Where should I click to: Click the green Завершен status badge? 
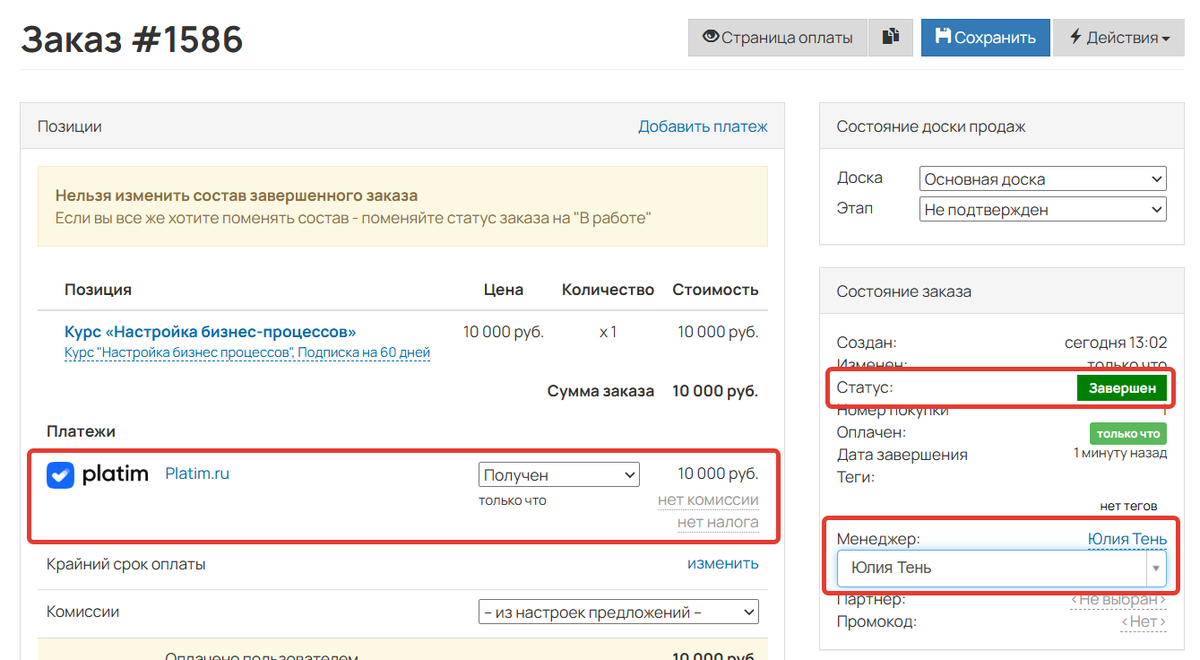click(x=1122, y=387)
